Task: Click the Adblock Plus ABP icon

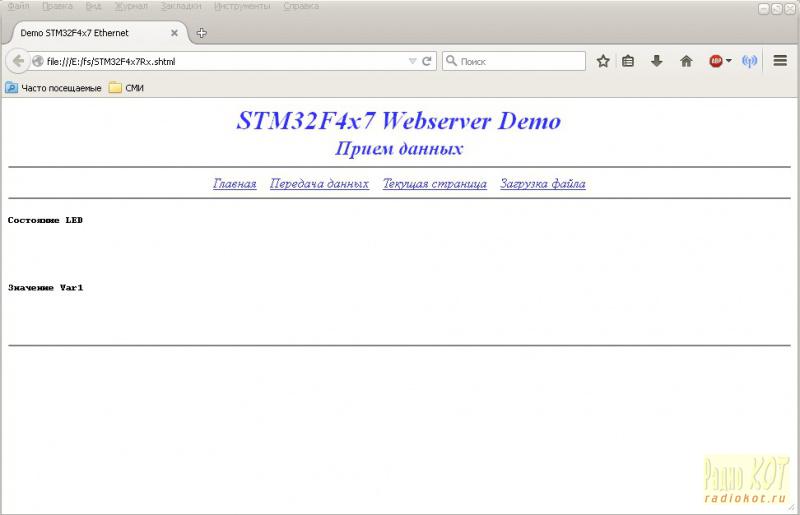Action: point(716,61)
